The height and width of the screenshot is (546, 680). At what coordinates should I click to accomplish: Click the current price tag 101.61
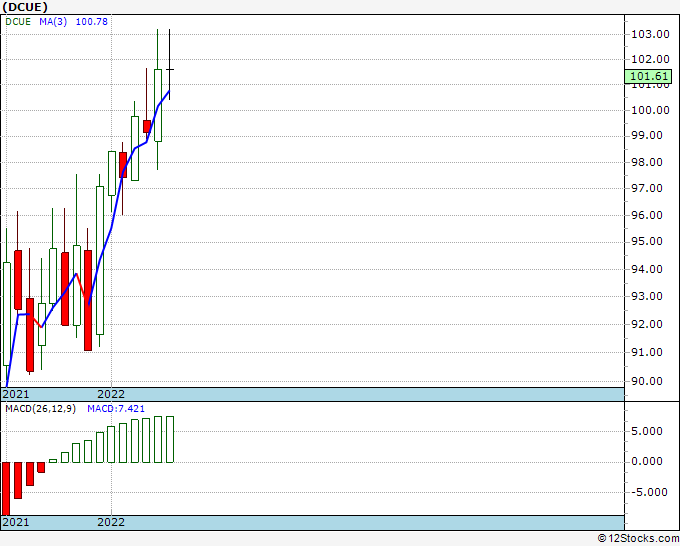[x=649, y=76]
